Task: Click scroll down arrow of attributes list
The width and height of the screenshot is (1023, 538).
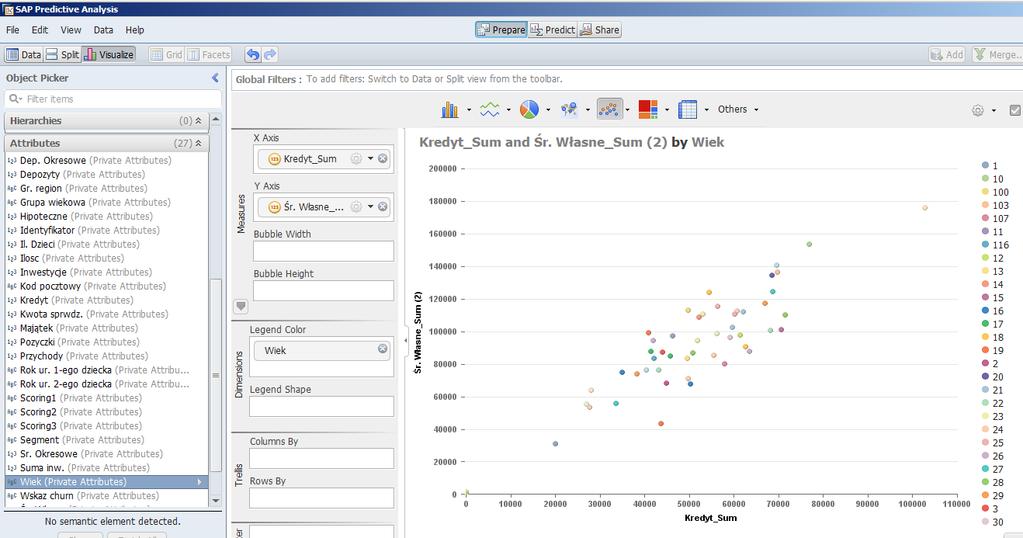Action: click(x=216, y=501)
